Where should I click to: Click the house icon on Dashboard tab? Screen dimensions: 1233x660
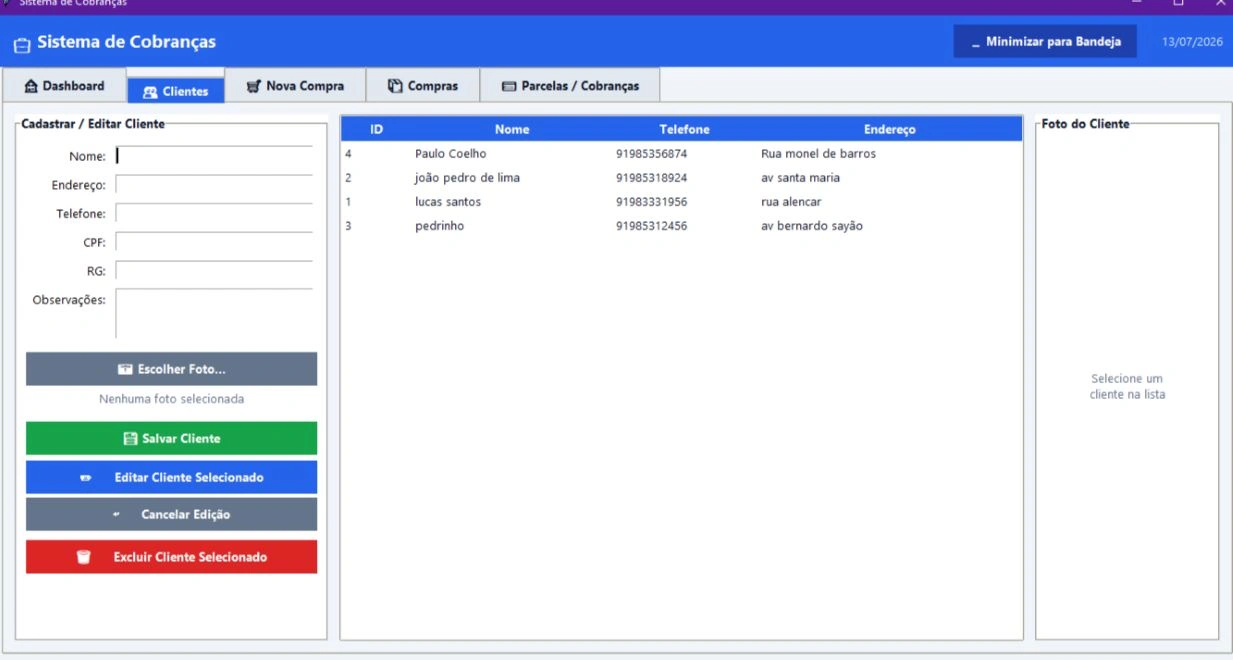[31, 86]
